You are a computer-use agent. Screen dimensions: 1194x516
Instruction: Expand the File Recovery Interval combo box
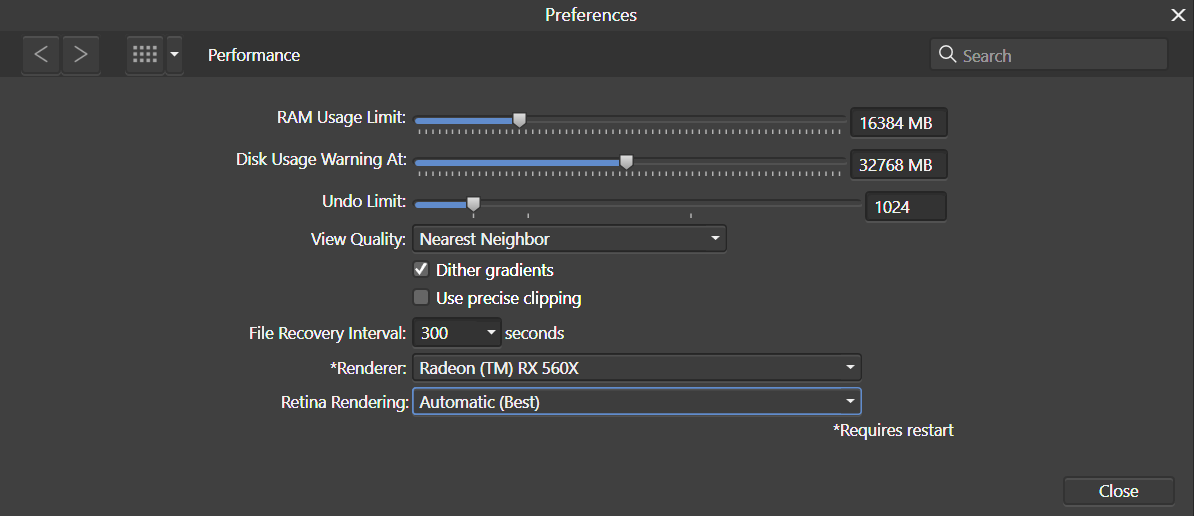coord(457,333)
